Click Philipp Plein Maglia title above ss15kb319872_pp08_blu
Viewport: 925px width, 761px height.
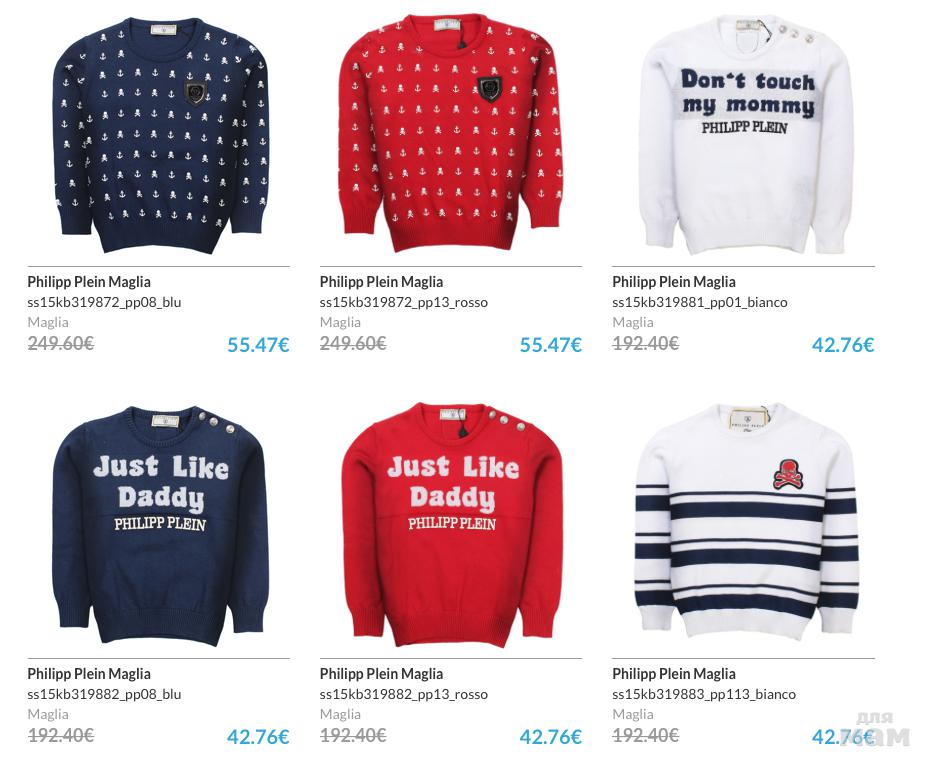tap(89, 282)
